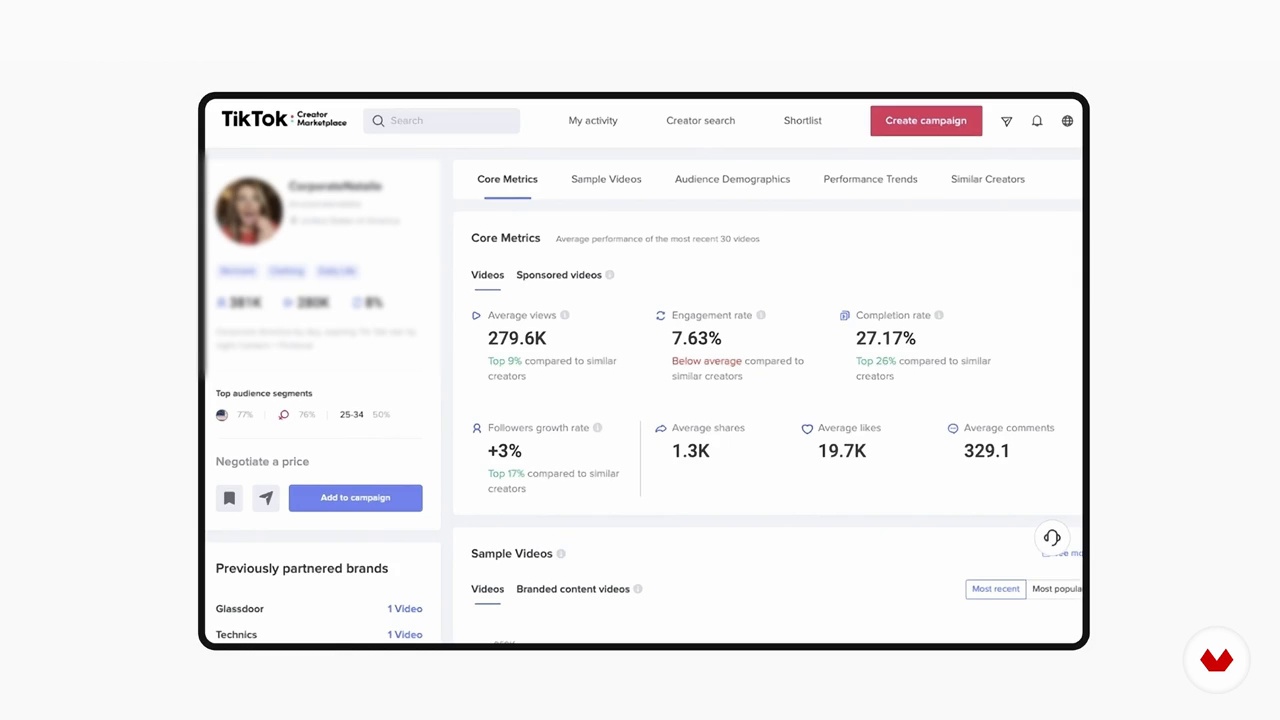
Task: Open the filter funnel icon in header
Action: click(1007, 121)
